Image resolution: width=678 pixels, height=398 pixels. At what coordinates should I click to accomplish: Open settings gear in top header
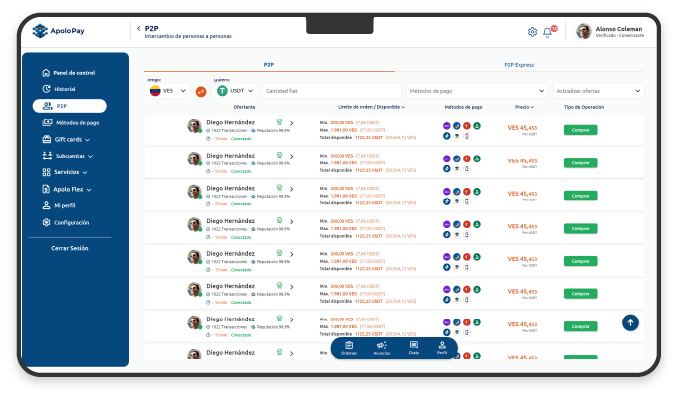click(532, 32)
